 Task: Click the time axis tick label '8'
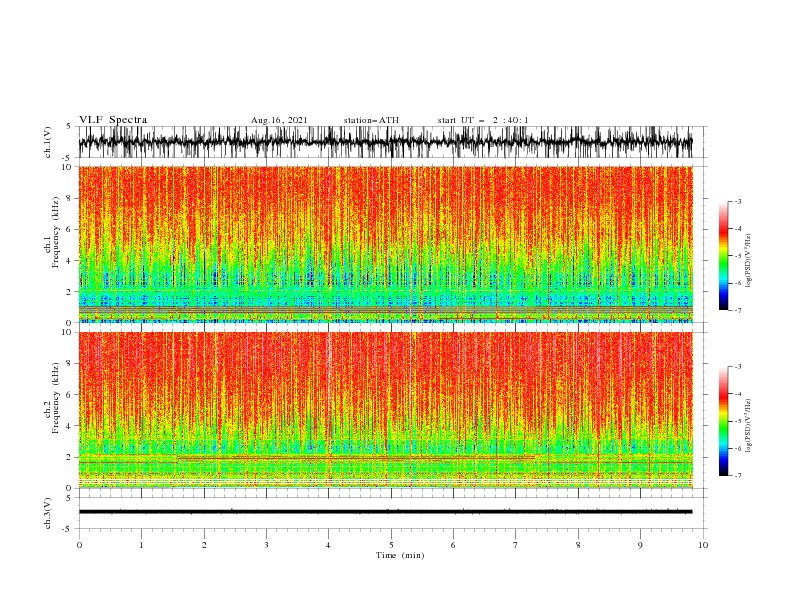[578, 545]
